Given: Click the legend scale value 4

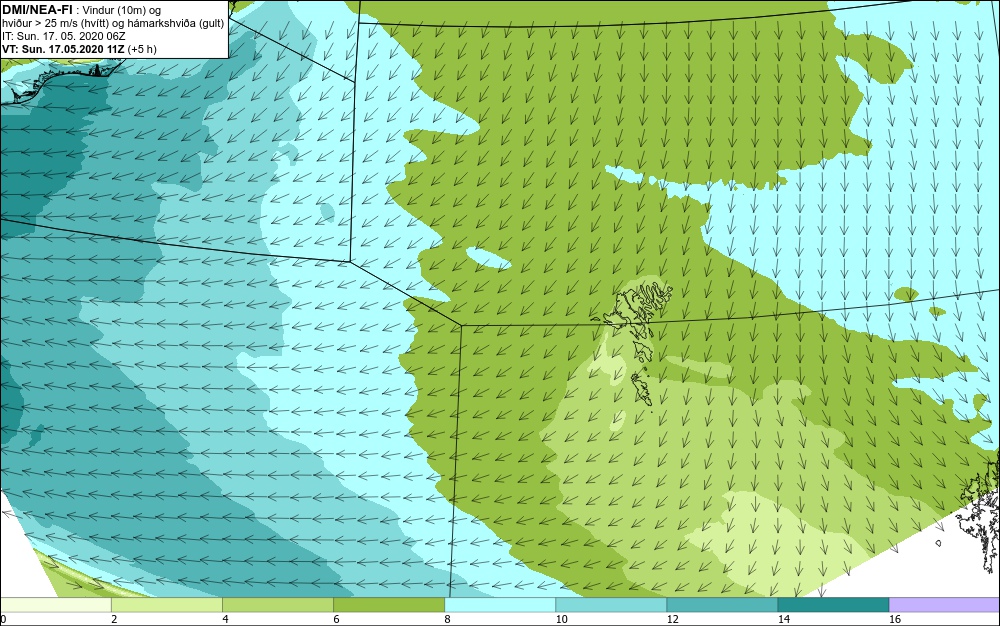Looking at the screenshot, I should coord(225,619).
